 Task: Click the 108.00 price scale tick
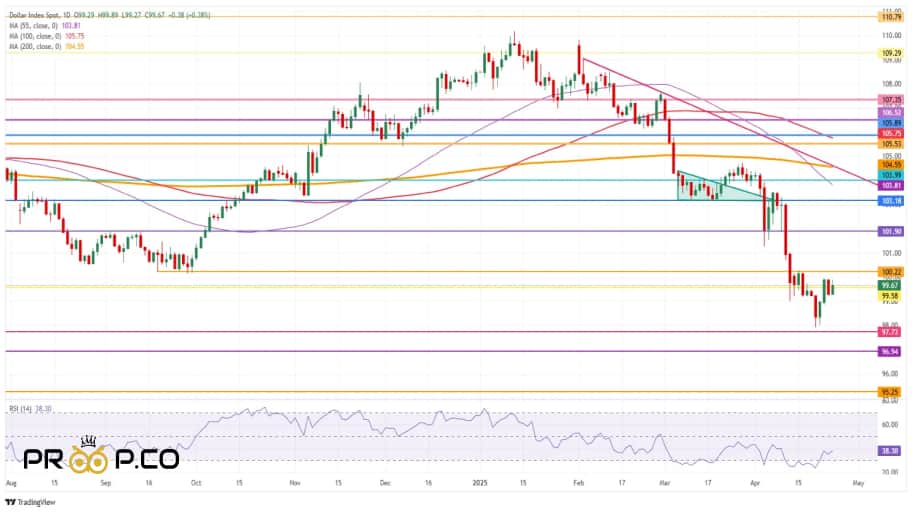coord(891,84)
